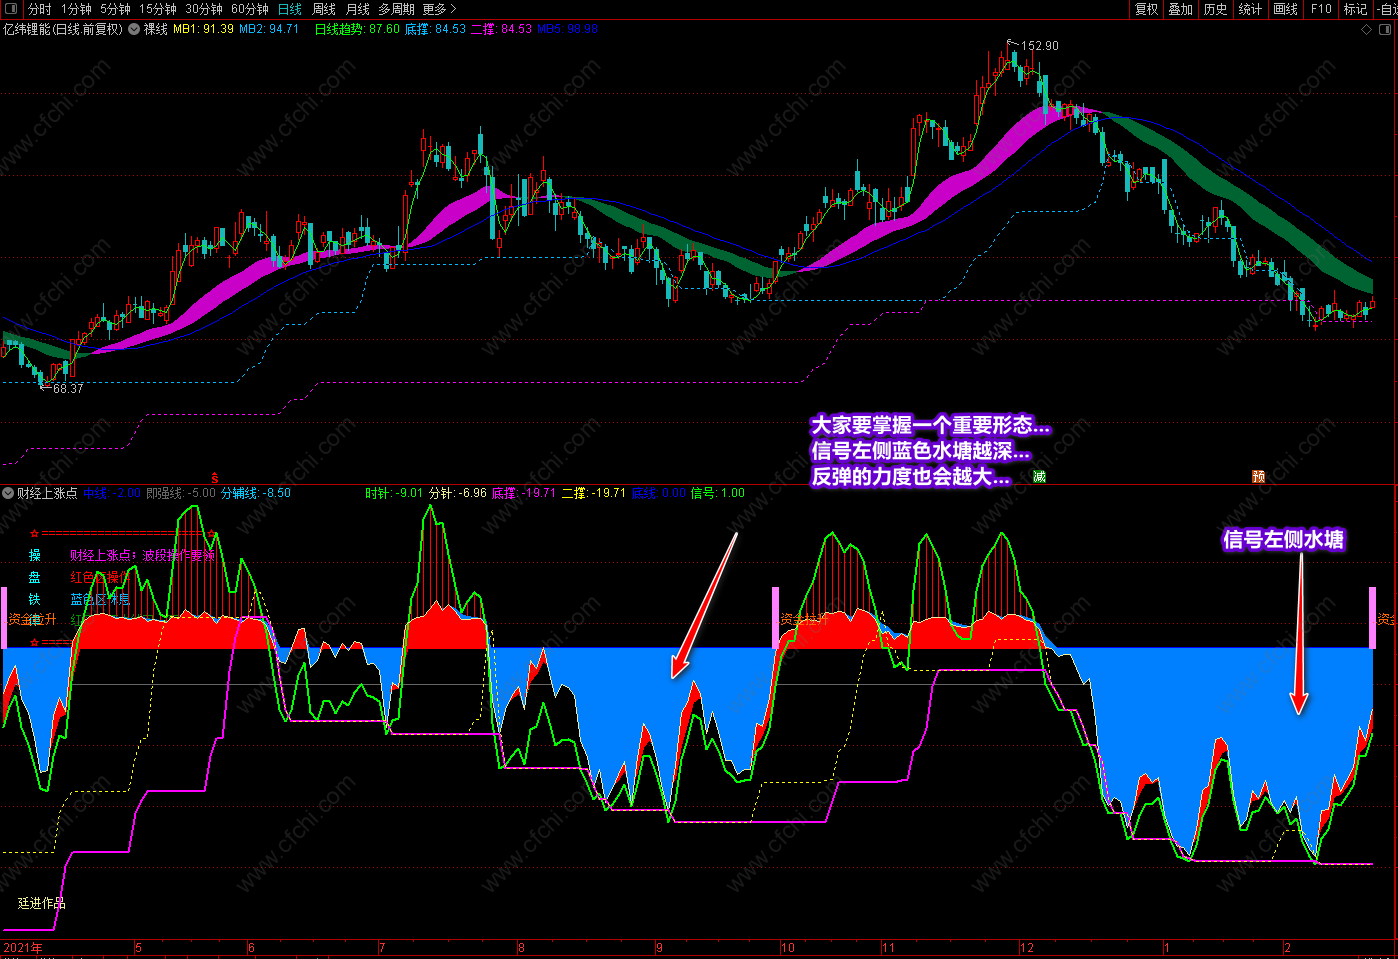Switch to the 分时 intraday chart

click(40, 9)
